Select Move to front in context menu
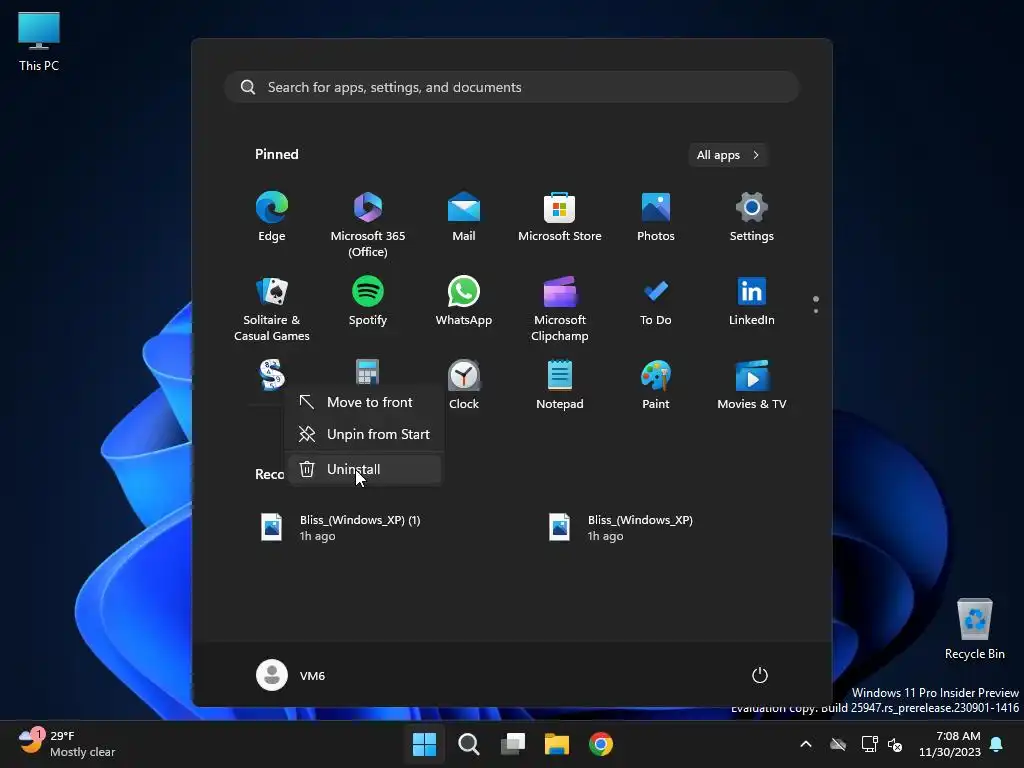Viewport: 1024px width, 768px height. [x=364, y=402]
